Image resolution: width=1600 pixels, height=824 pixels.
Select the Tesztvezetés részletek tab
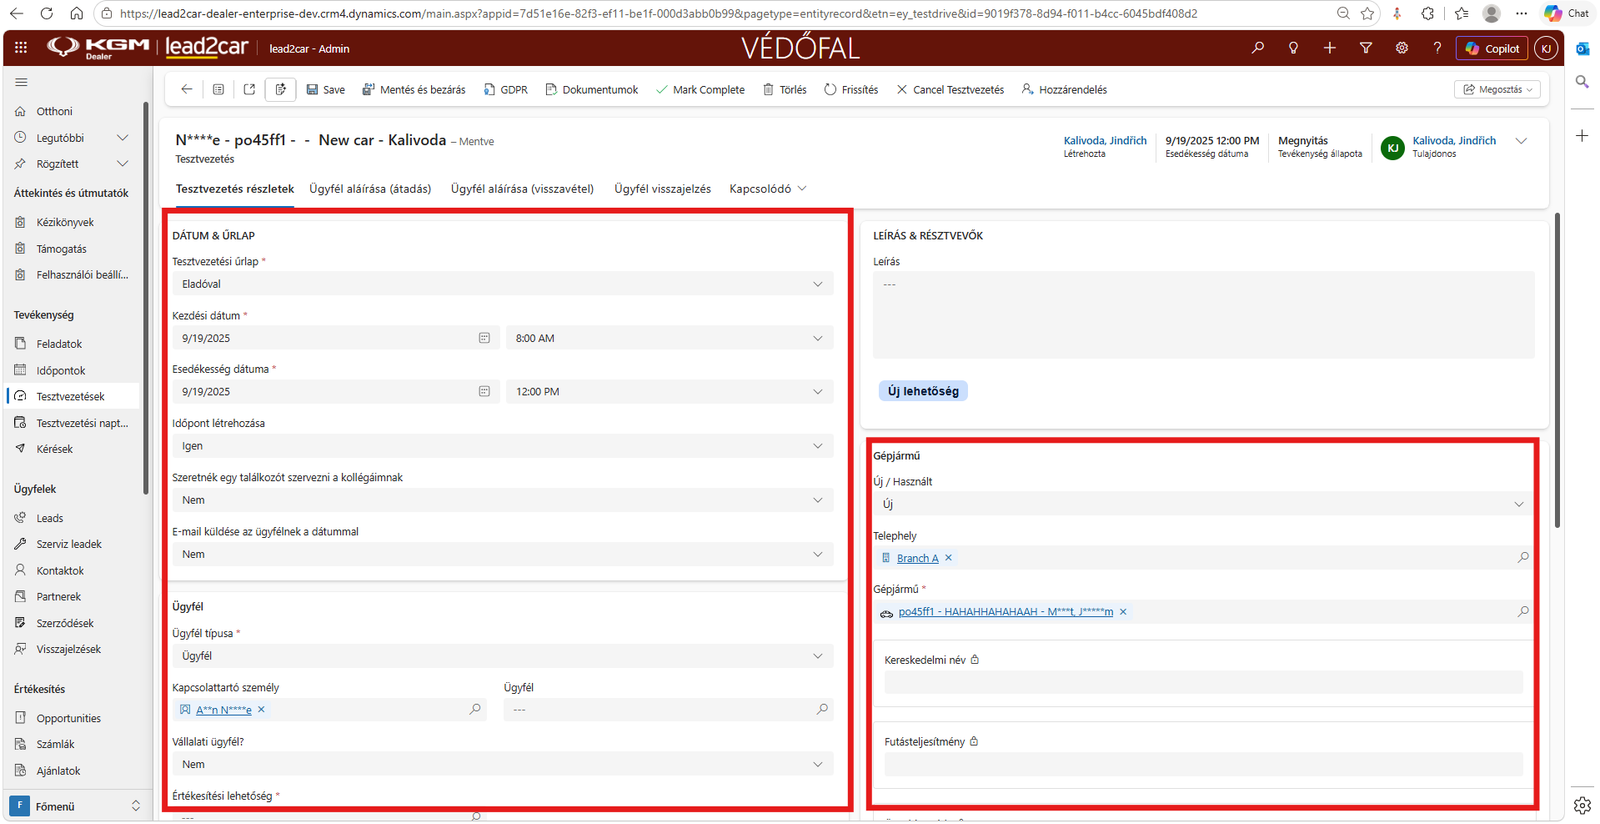coord(235,189)
